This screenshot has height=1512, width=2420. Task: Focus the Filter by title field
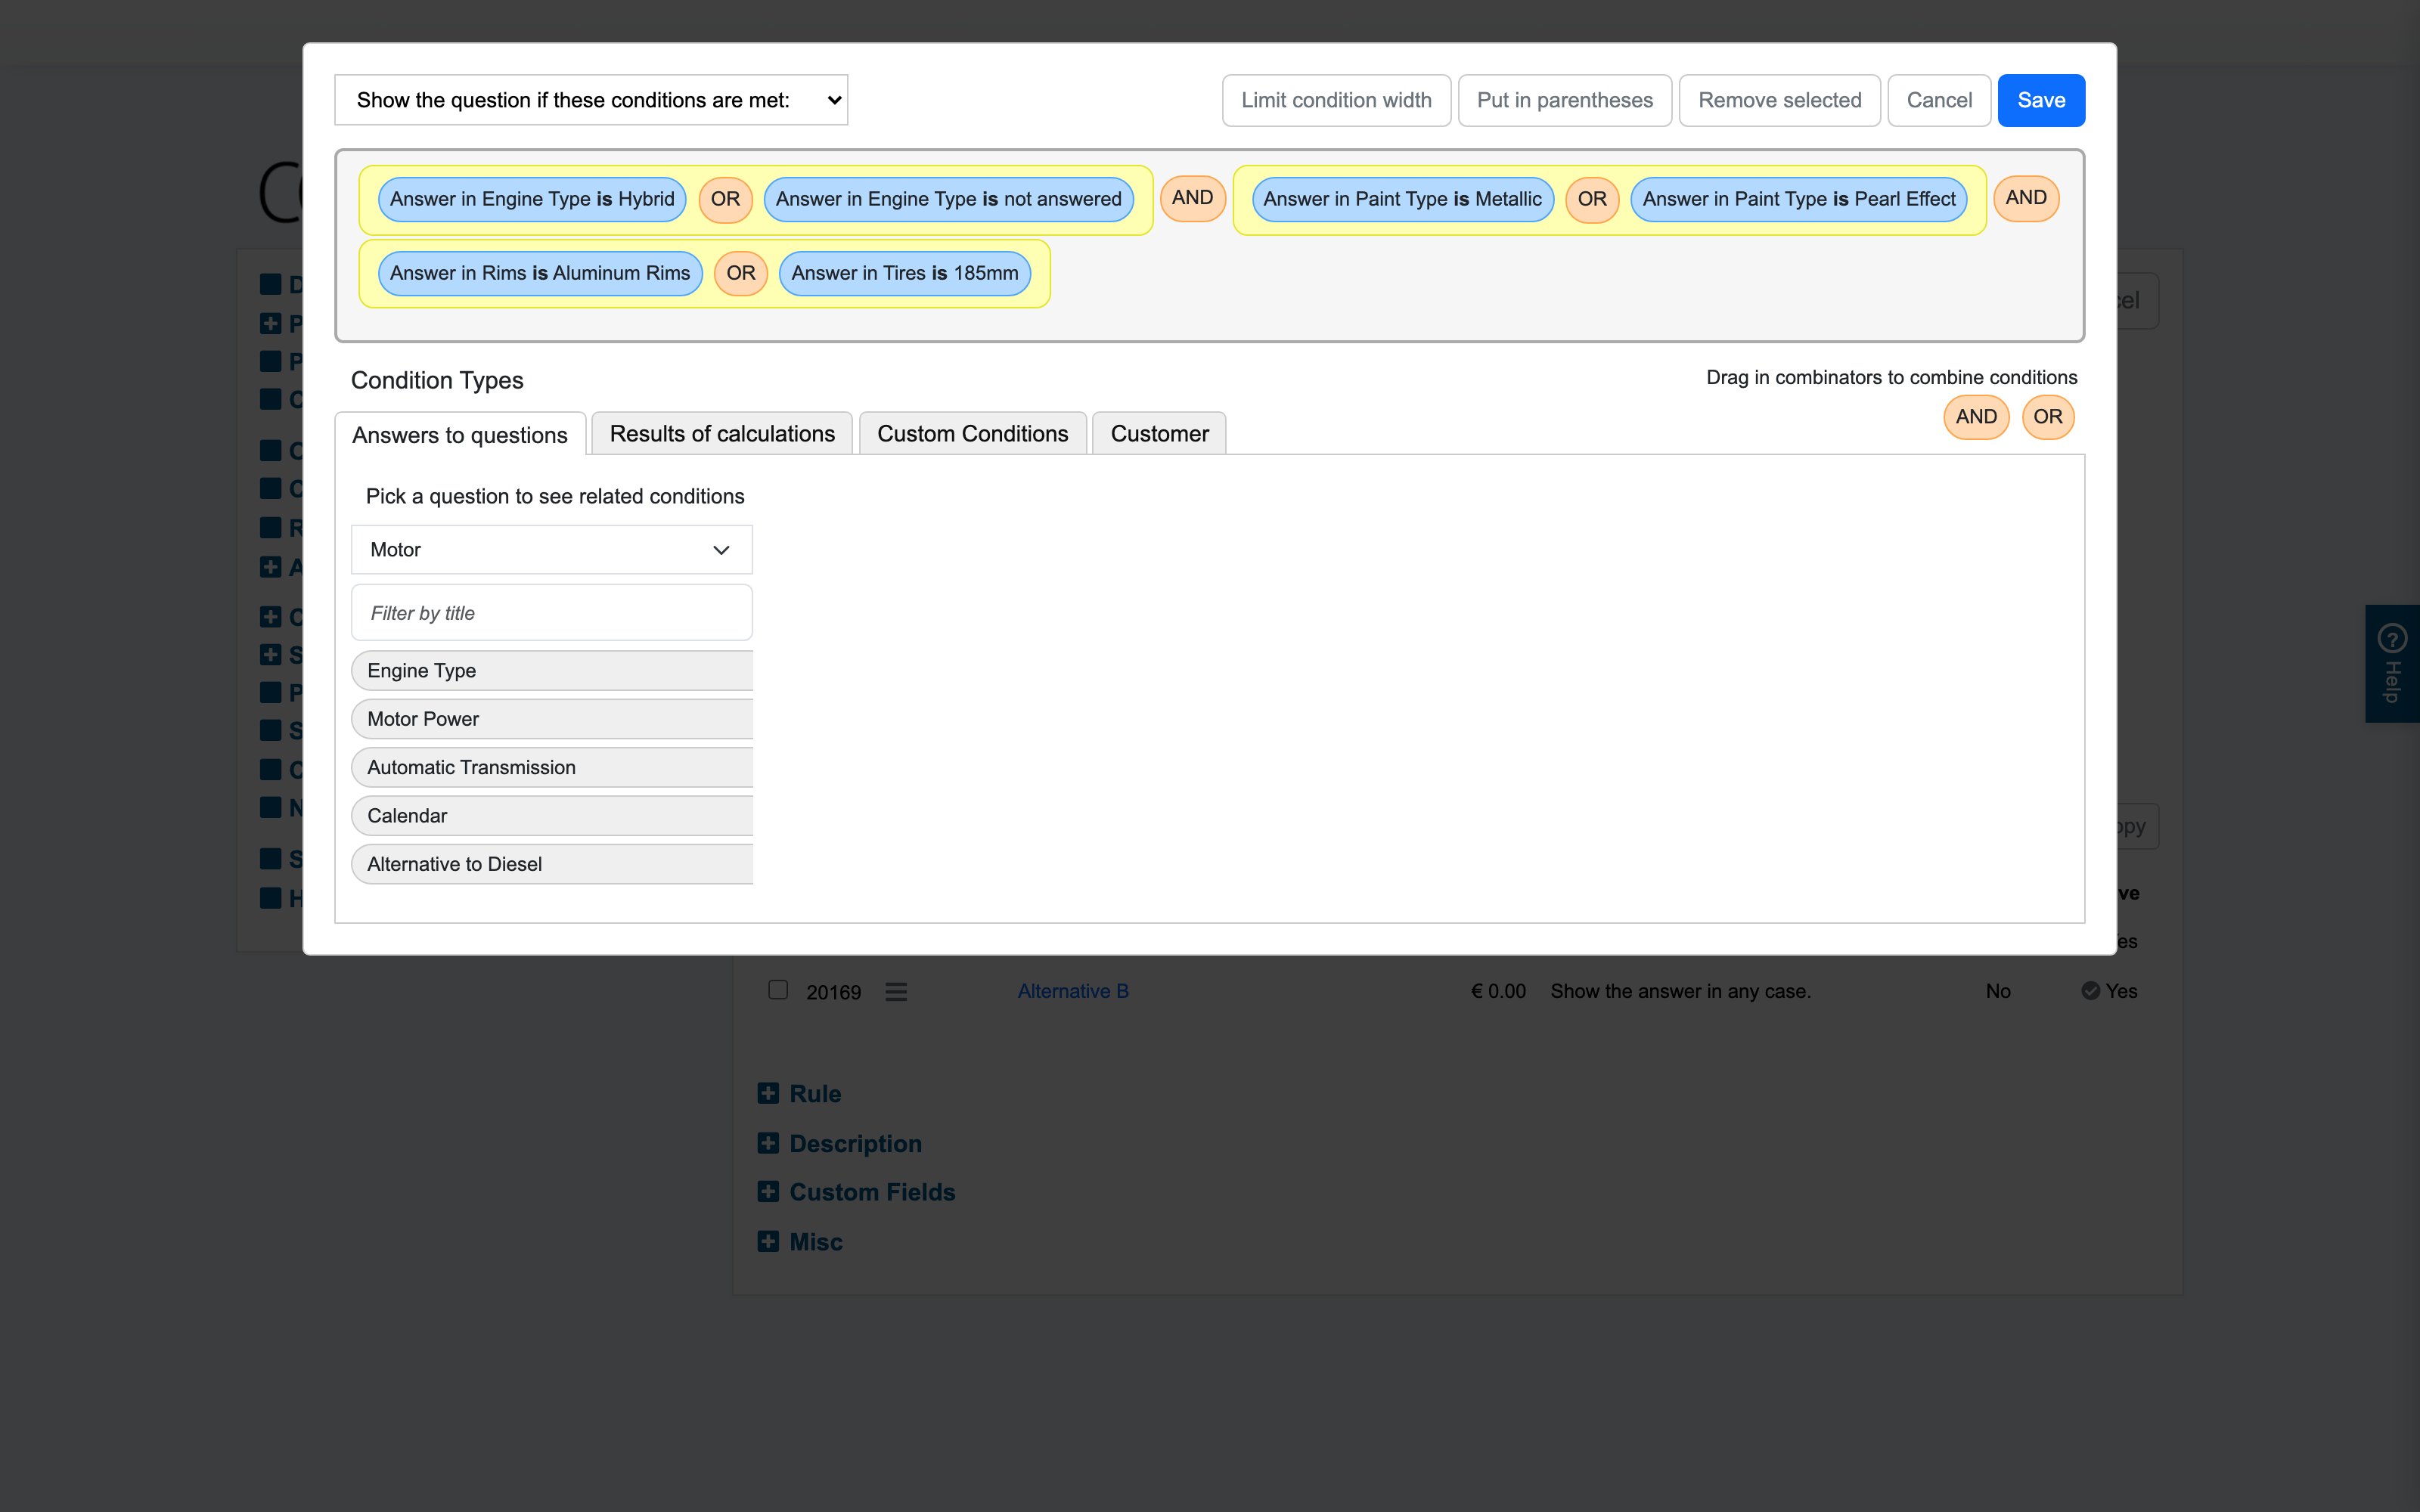(x=551, y=613)
